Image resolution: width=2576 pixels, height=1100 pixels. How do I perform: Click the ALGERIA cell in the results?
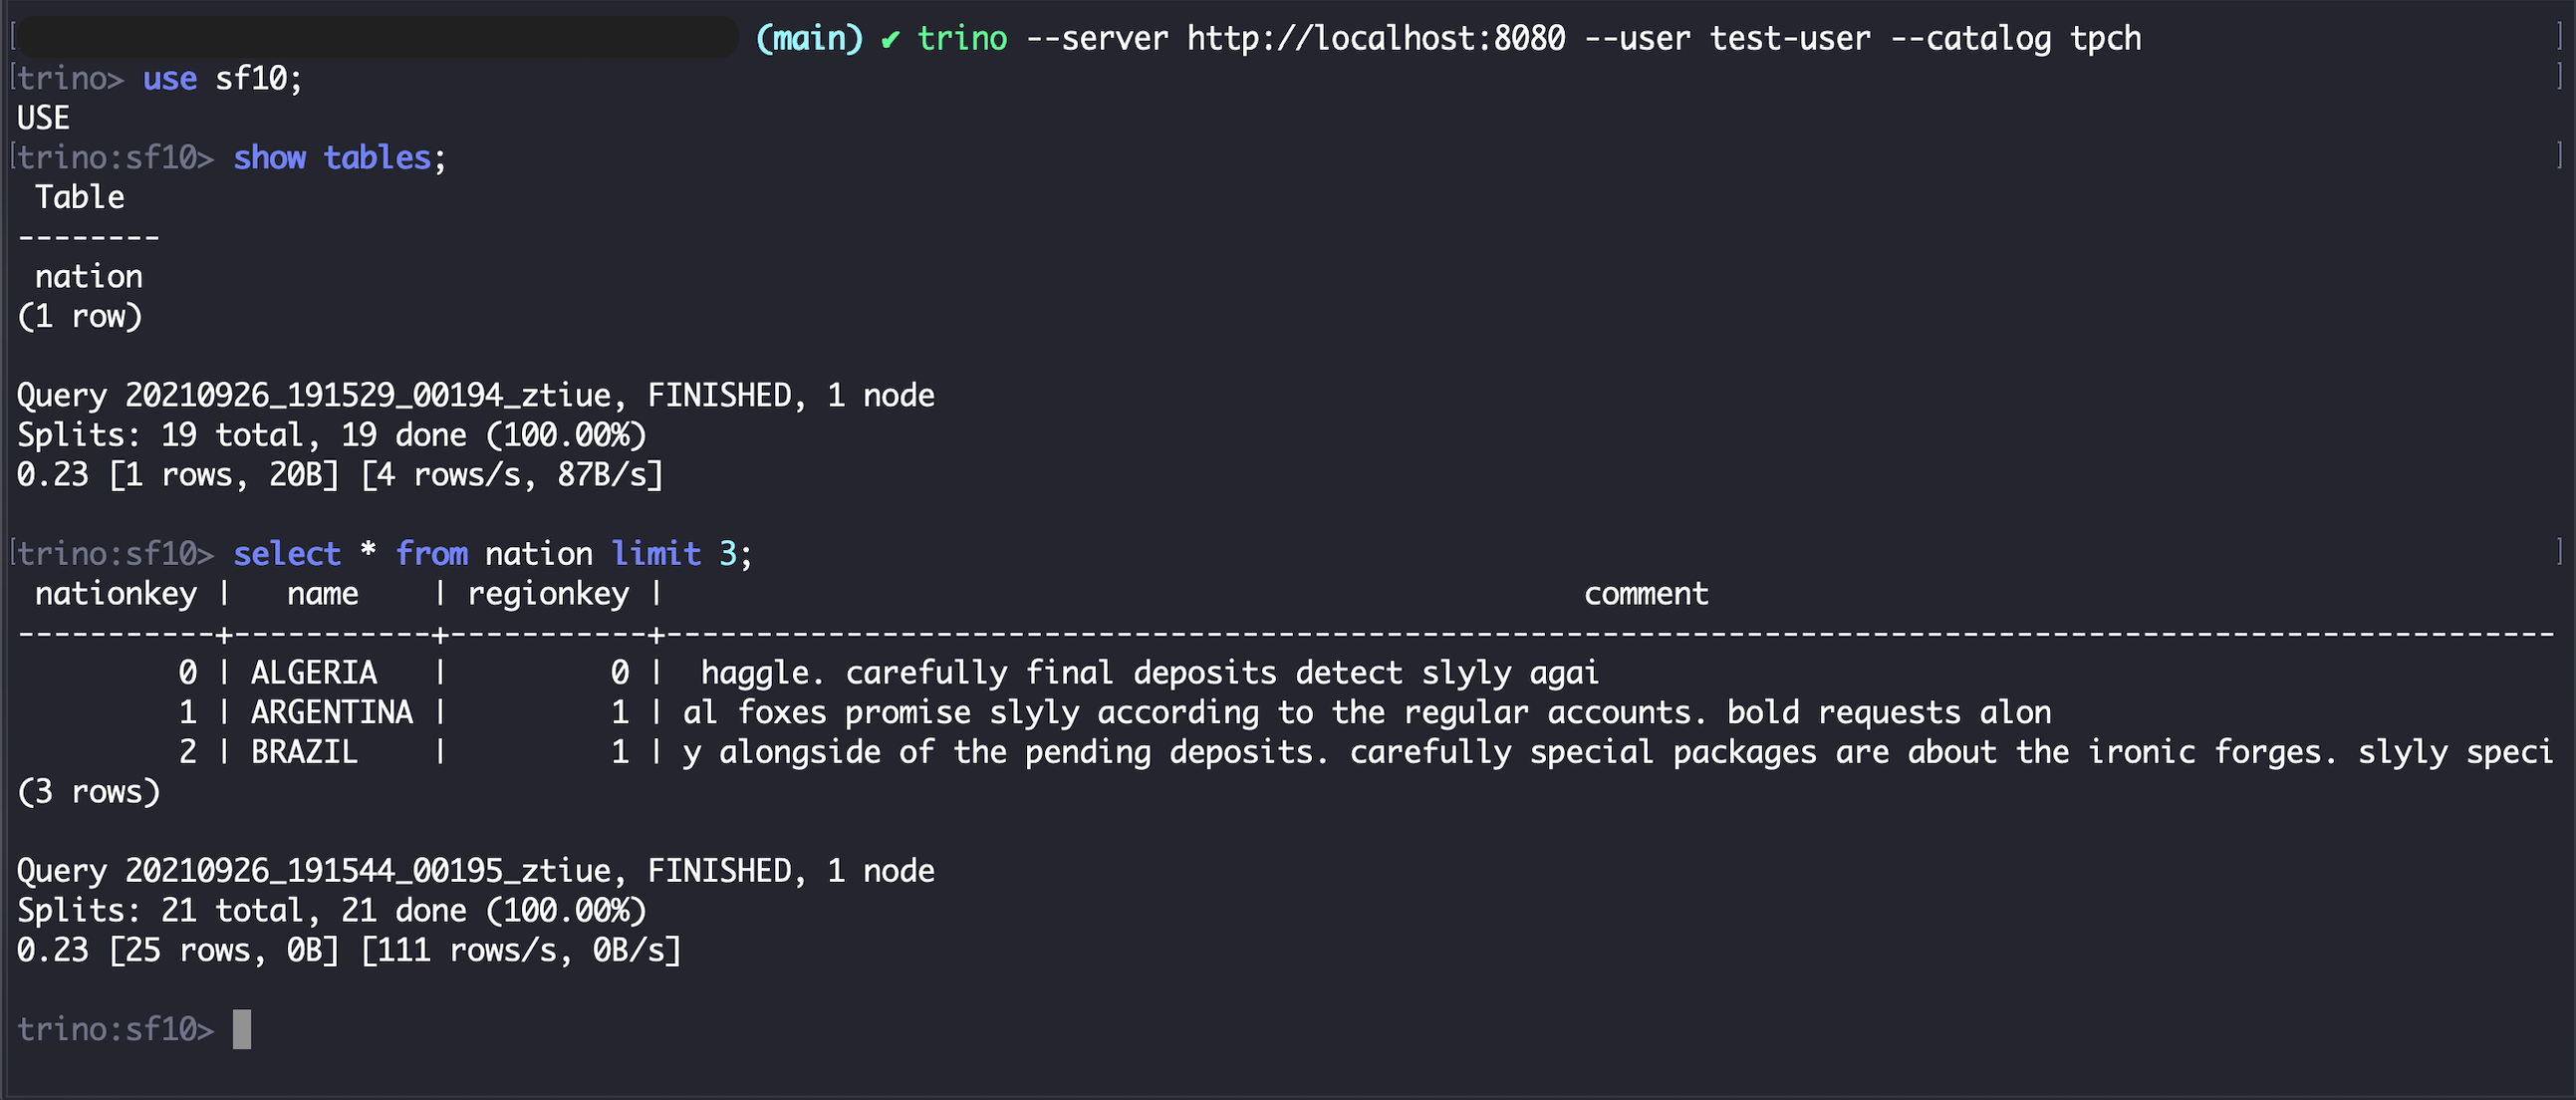pyautogui.click(x=313, y=672)
